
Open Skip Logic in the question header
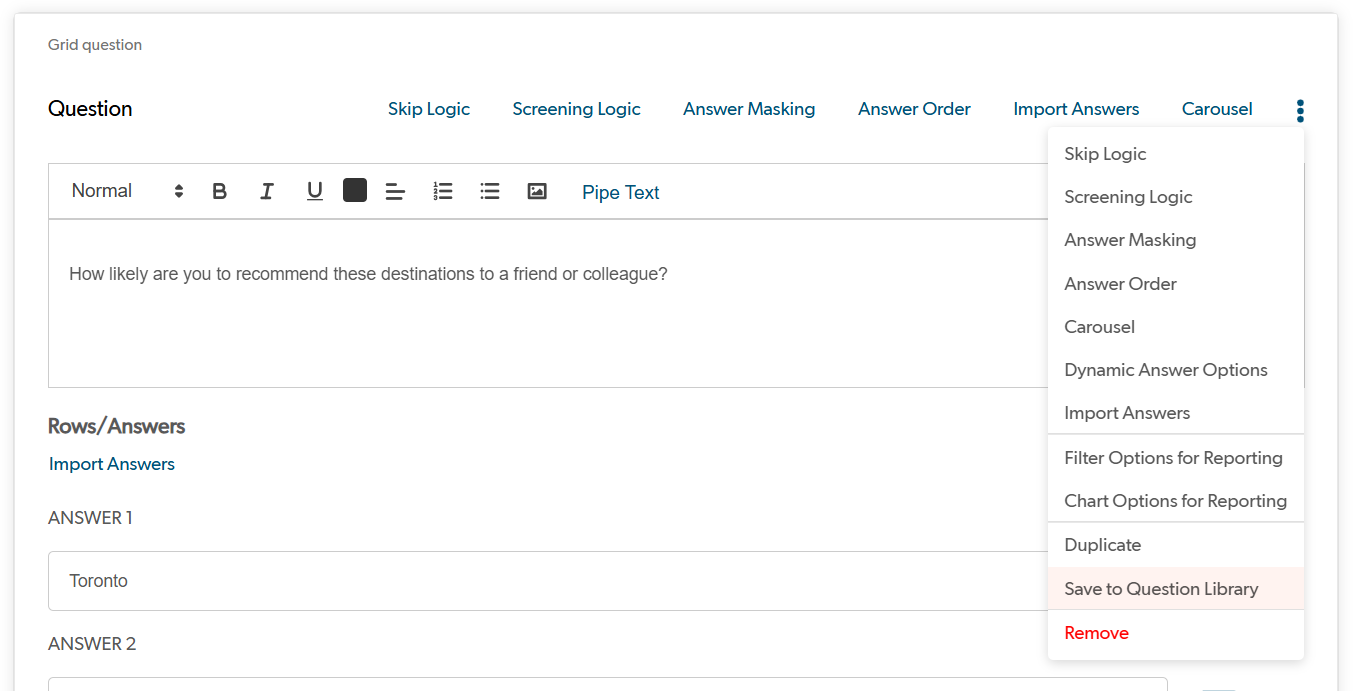tap(429, 109)
